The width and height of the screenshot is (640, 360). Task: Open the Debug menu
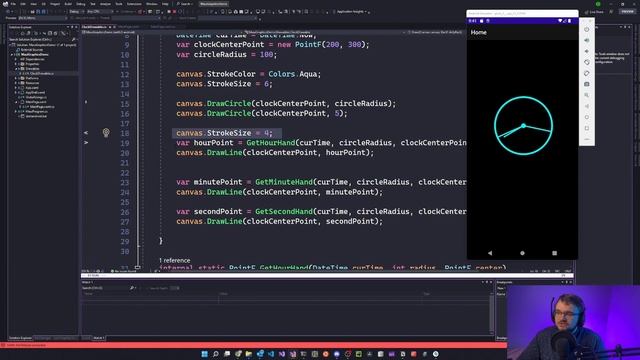(80, 4)
